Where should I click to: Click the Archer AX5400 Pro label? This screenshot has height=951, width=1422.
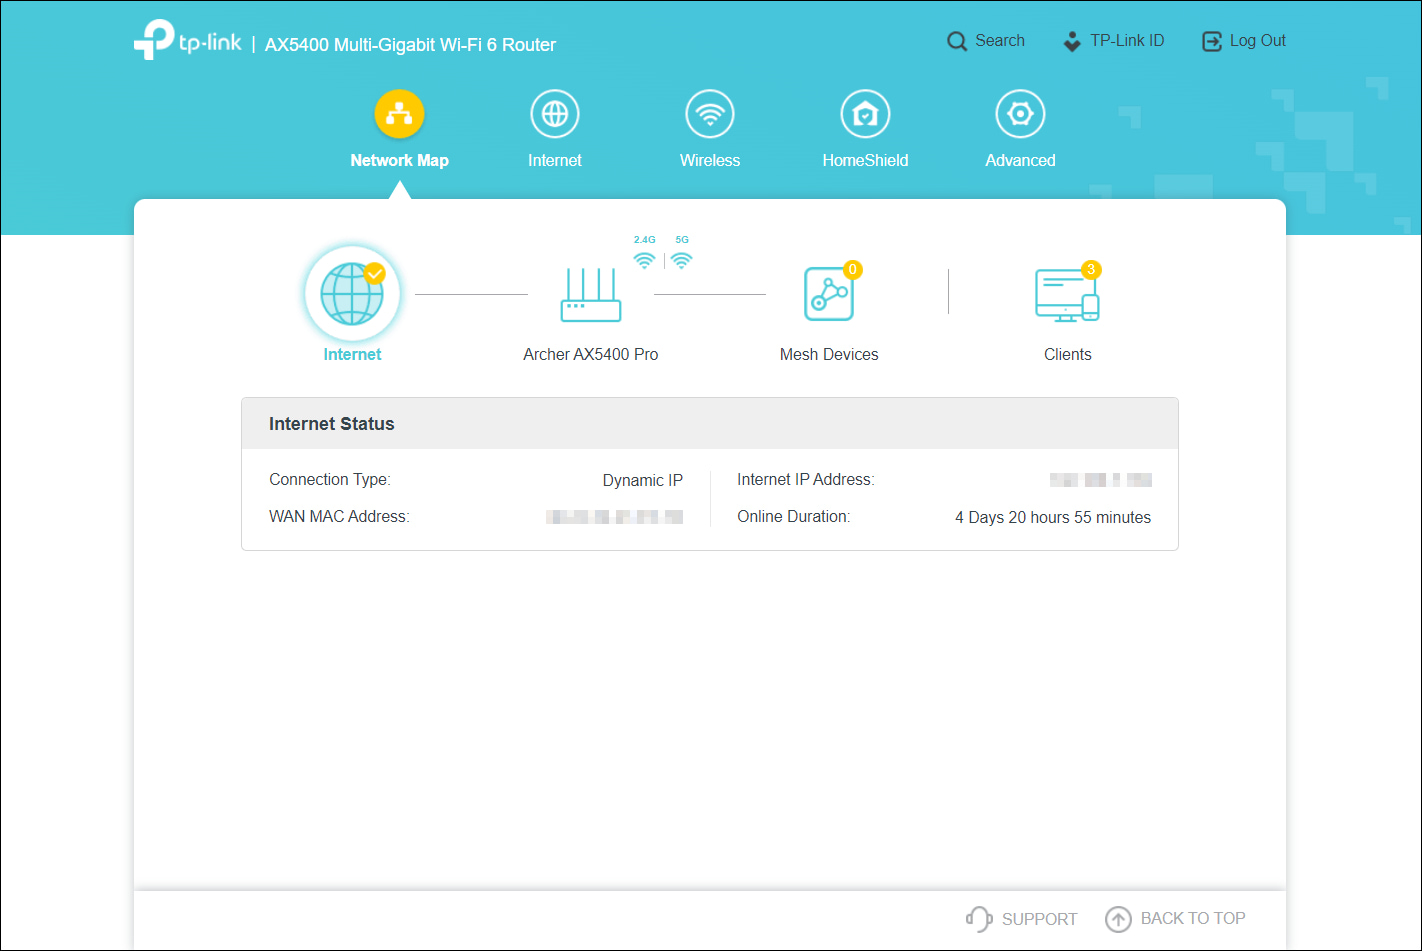click(591, 354)
